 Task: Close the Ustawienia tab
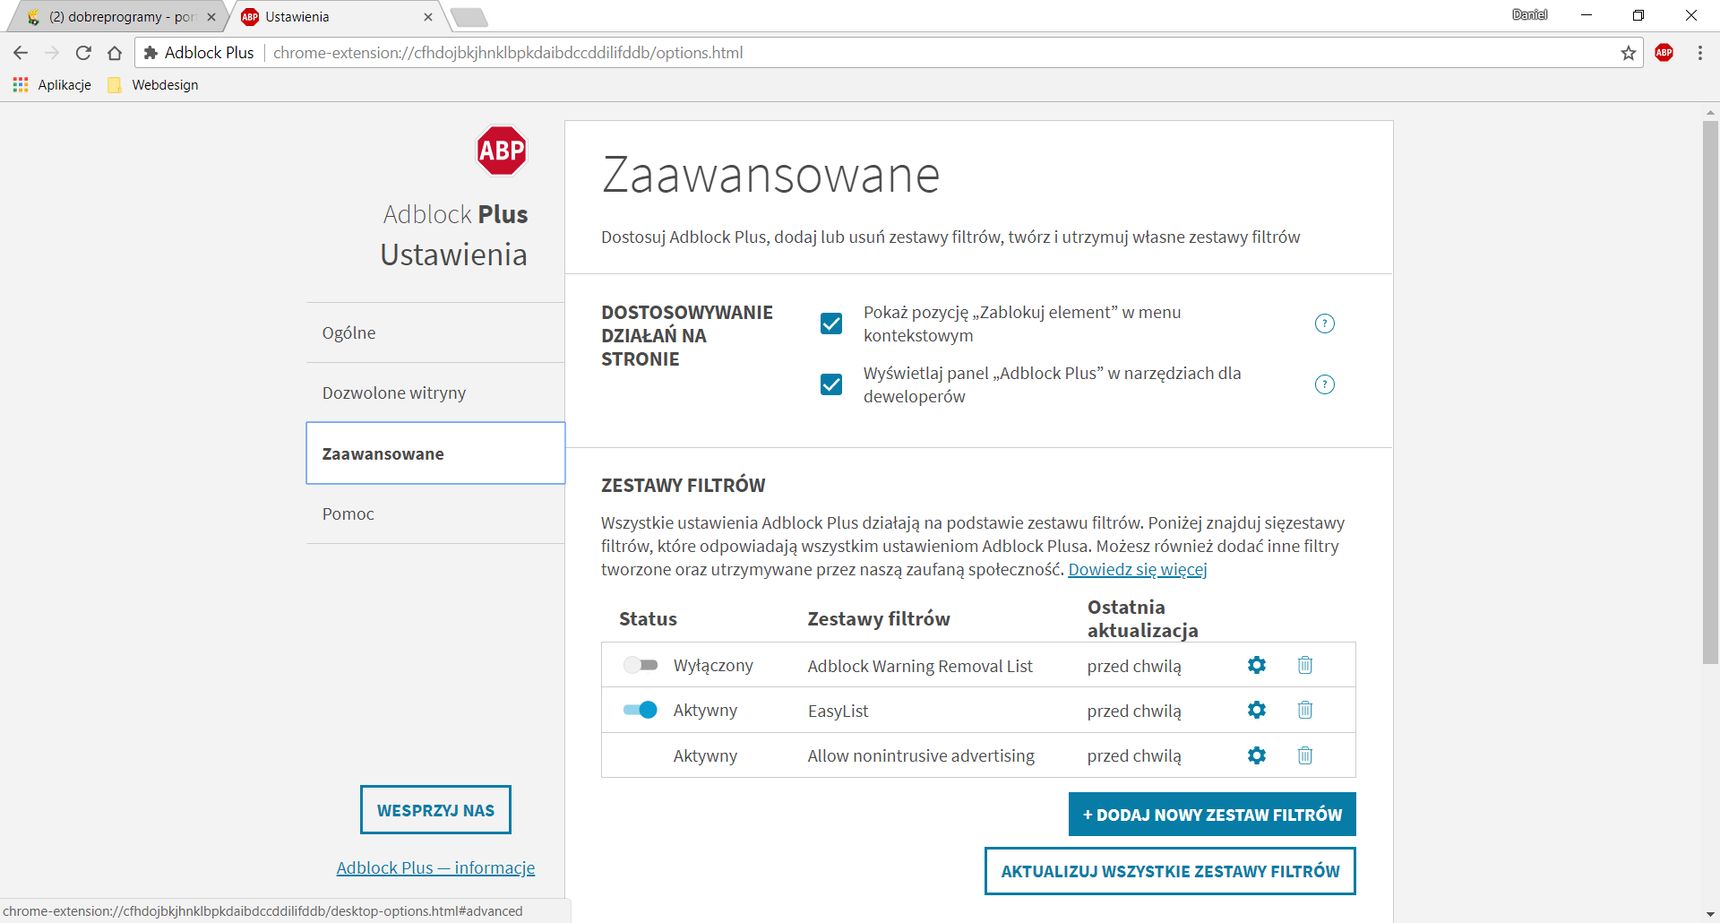(x=428, y=17)
